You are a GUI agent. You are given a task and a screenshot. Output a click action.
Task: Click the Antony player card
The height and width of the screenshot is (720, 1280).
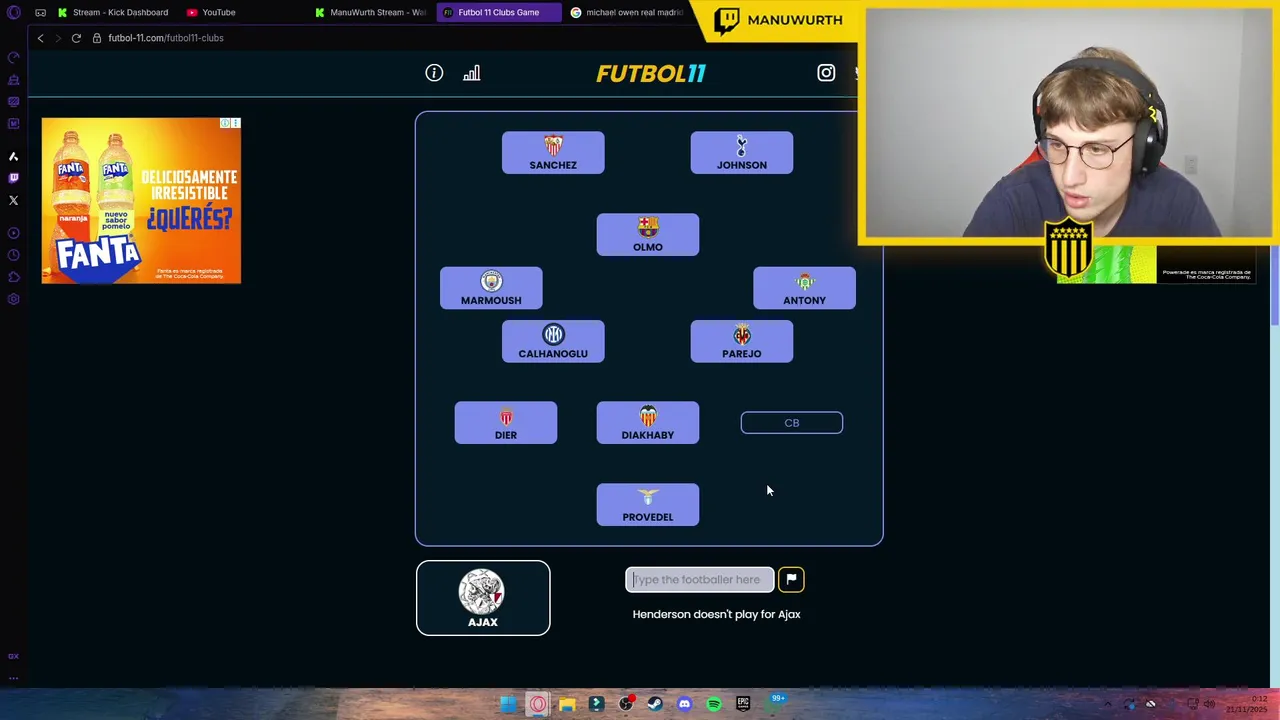coord(804,288)
